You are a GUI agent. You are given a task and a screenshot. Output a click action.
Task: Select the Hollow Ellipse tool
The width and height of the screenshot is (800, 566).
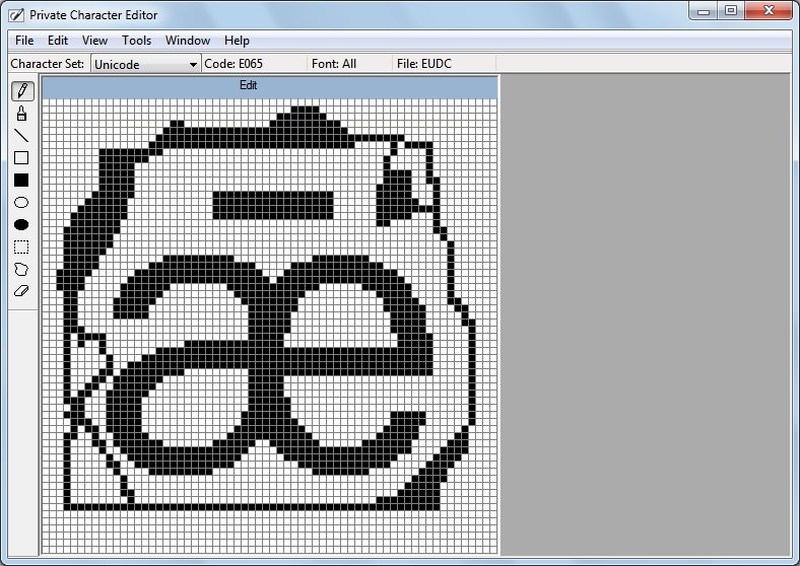pos(21,203)
